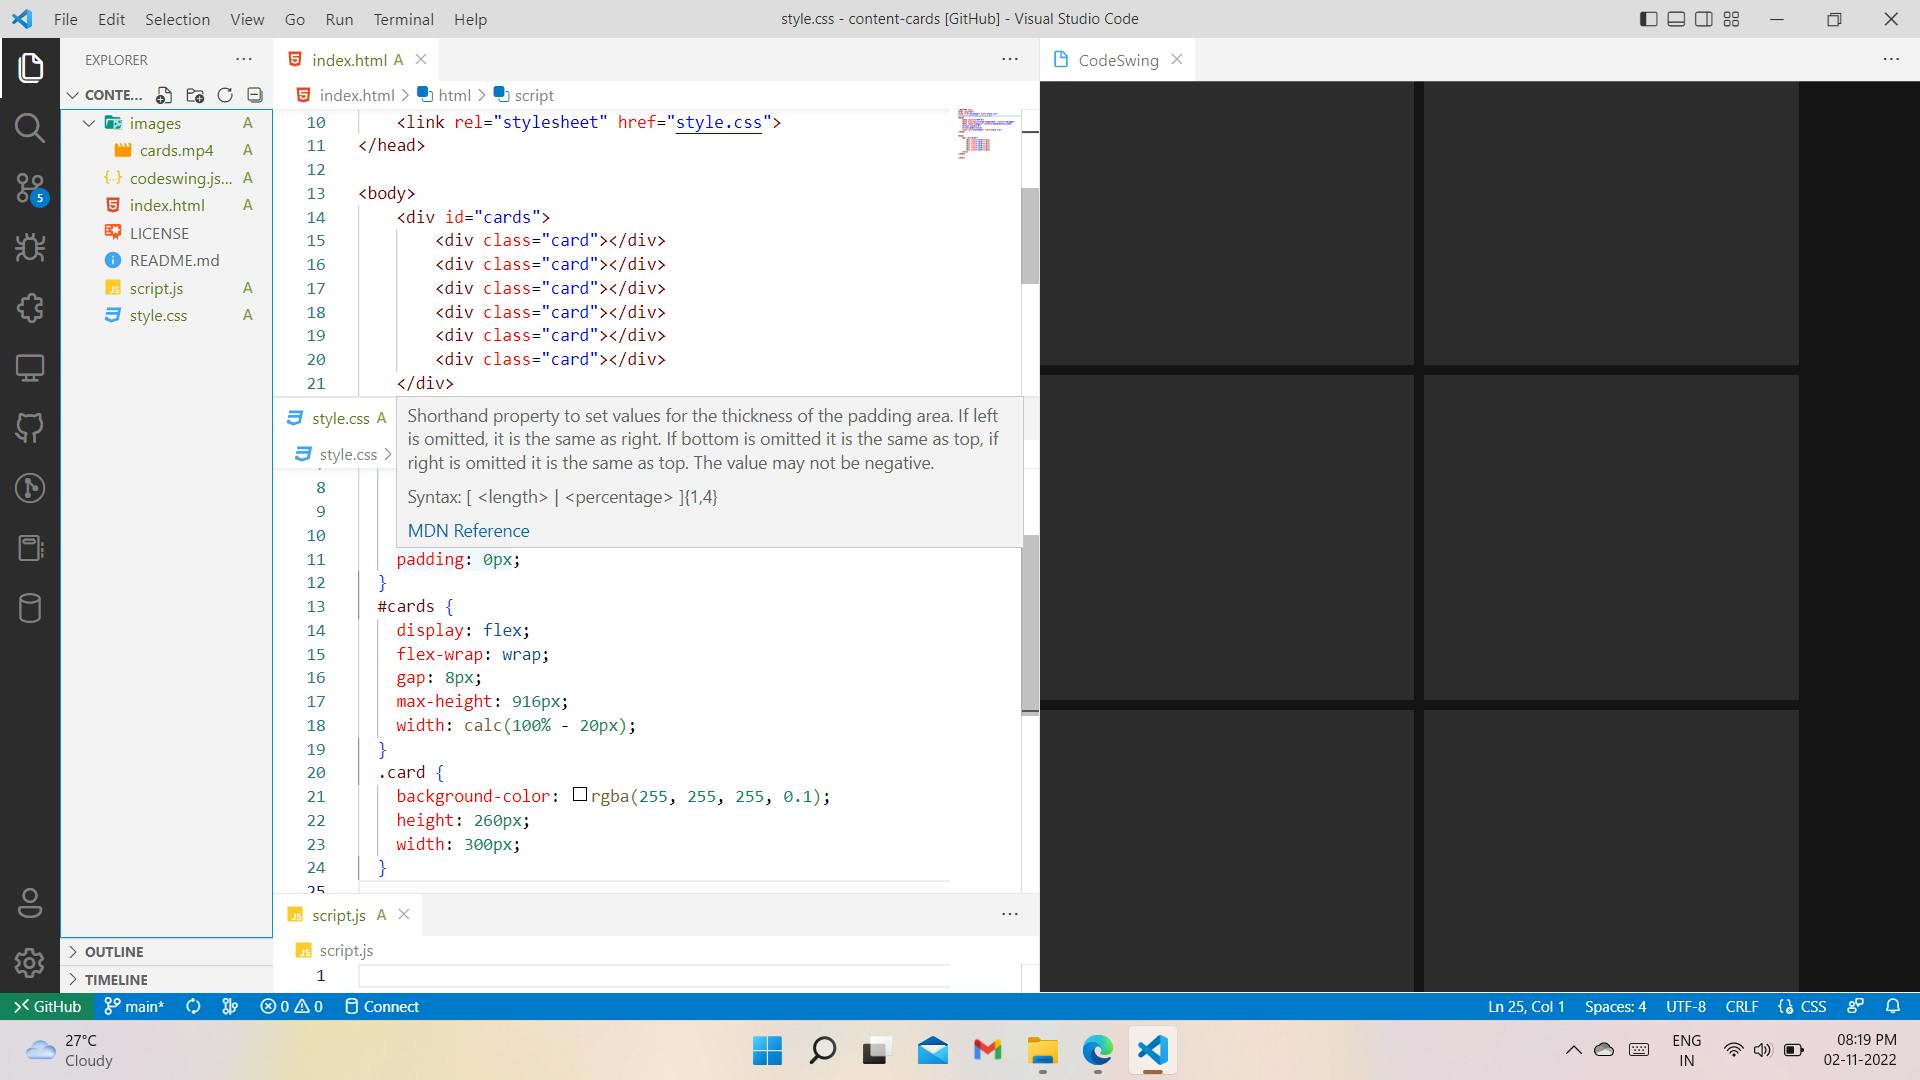This screenshot has height=1080, width=1920.
Task: Expand the TIMELINE section
Action: pyautogui.click(x=167, y=979)
